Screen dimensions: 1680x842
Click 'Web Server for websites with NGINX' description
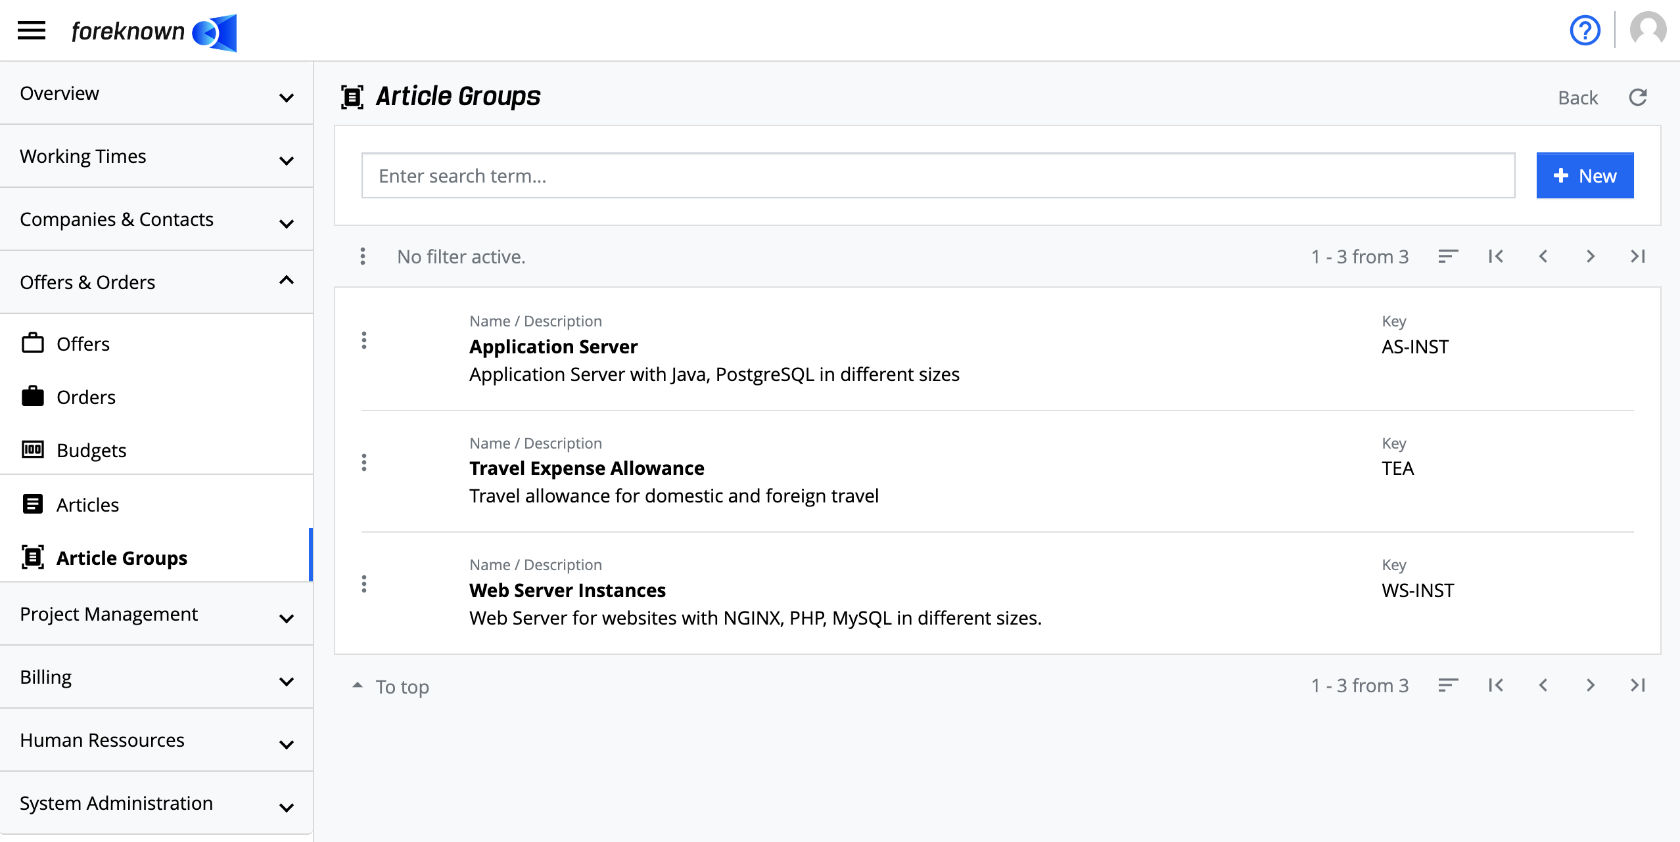[x=755, y=618]
